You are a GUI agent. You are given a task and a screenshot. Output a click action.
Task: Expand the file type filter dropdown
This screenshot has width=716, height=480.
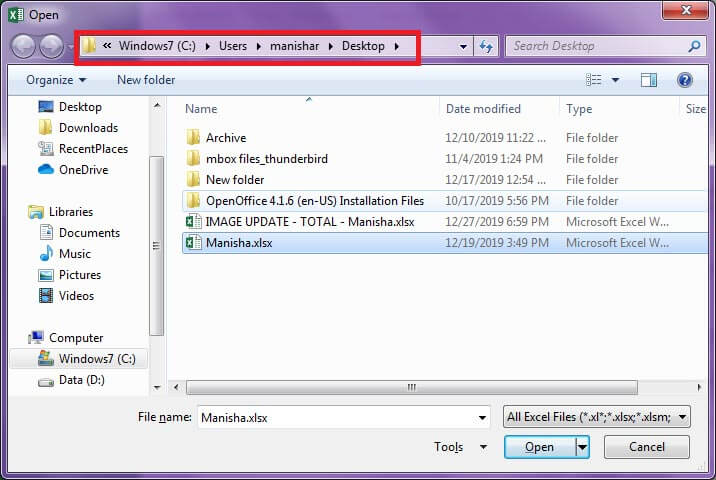(x=596, y=417)
